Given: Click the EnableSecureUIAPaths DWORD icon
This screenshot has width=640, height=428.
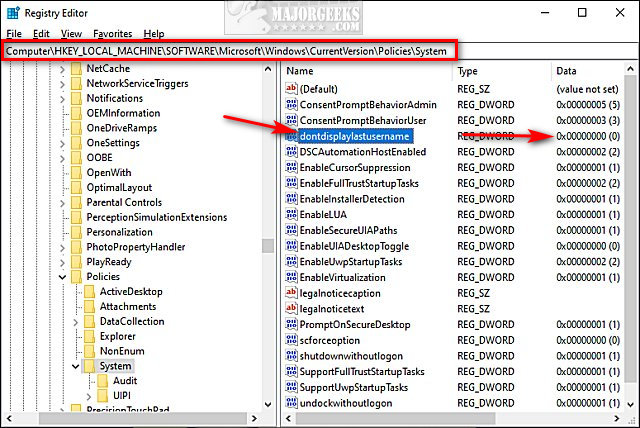Looking at the screenshot, I should pos(291,230).
